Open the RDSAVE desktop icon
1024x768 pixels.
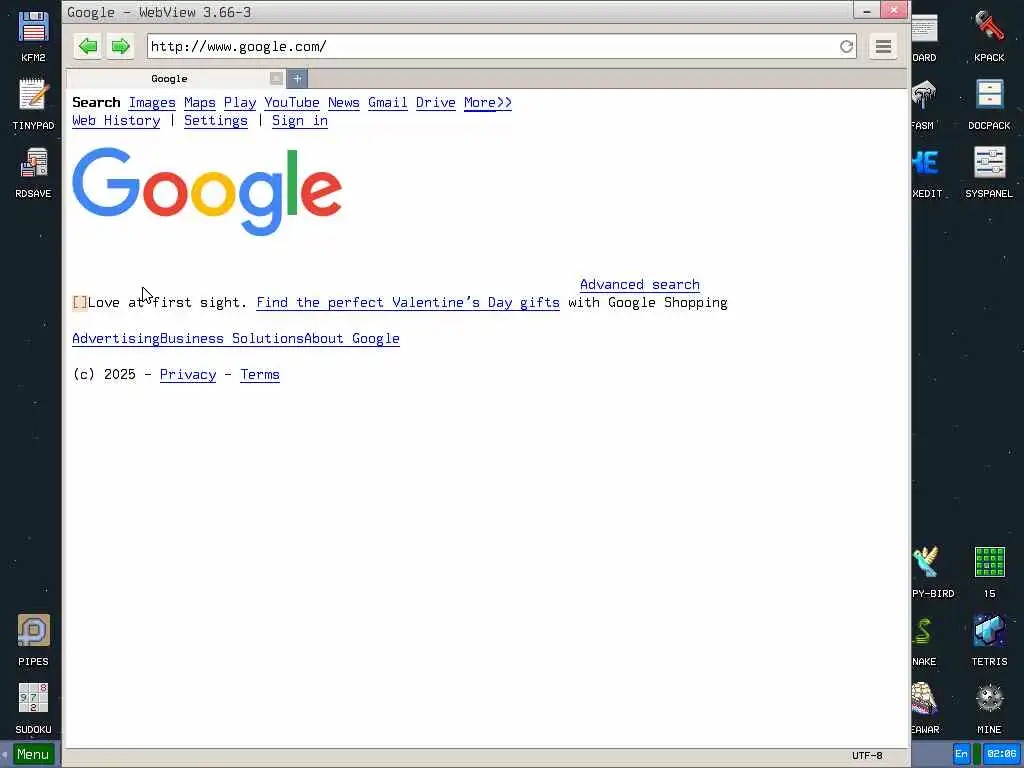click(33, 172)
